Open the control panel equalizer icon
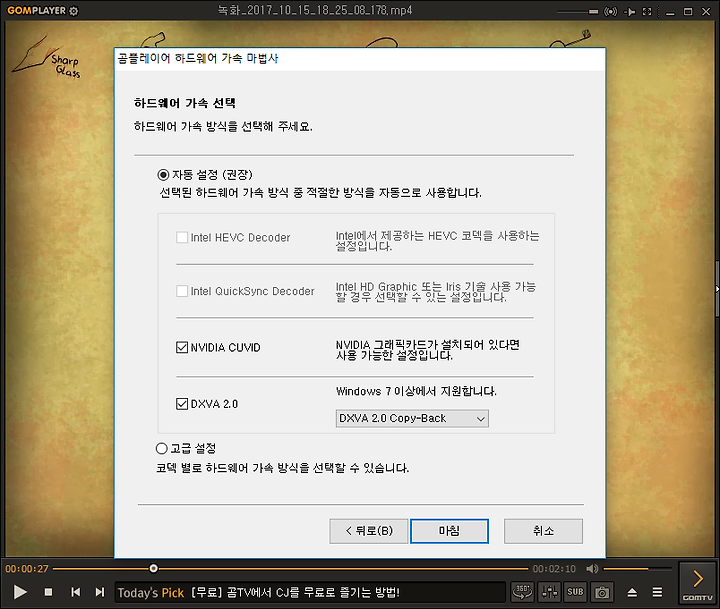 (x=550, y=592)
